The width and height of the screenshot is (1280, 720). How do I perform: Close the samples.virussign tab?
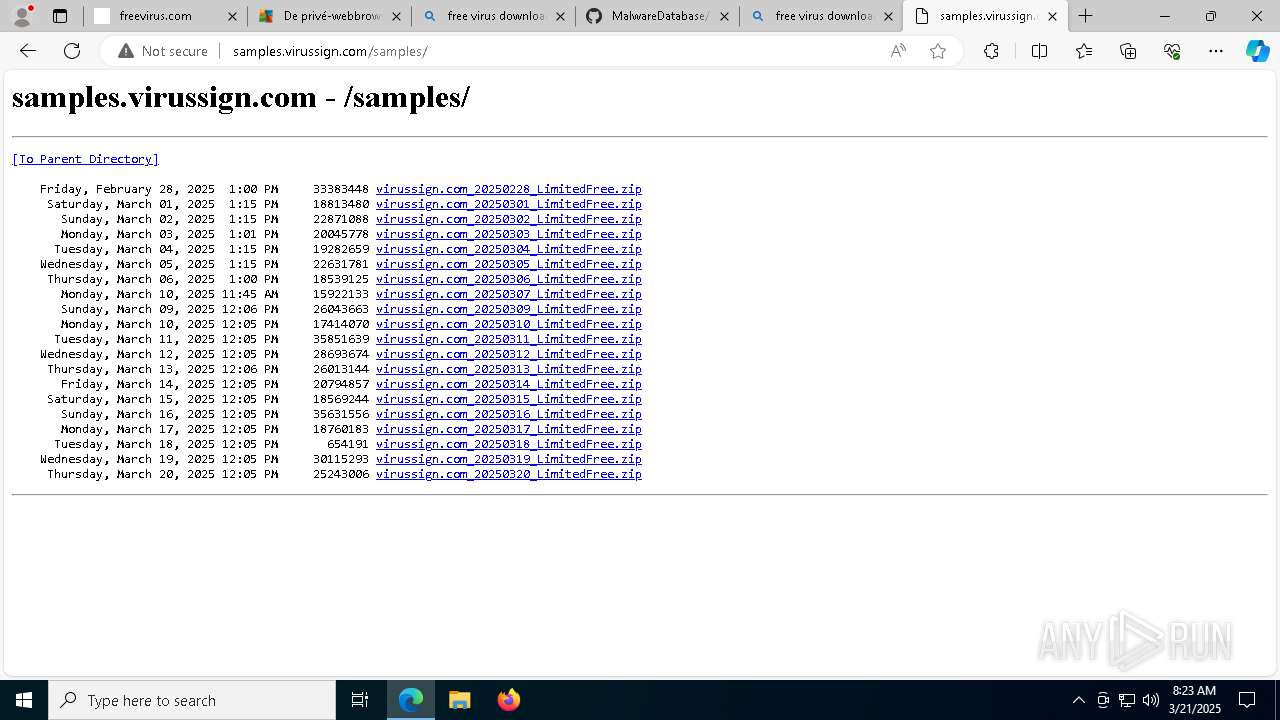[x=1052, y=16]
